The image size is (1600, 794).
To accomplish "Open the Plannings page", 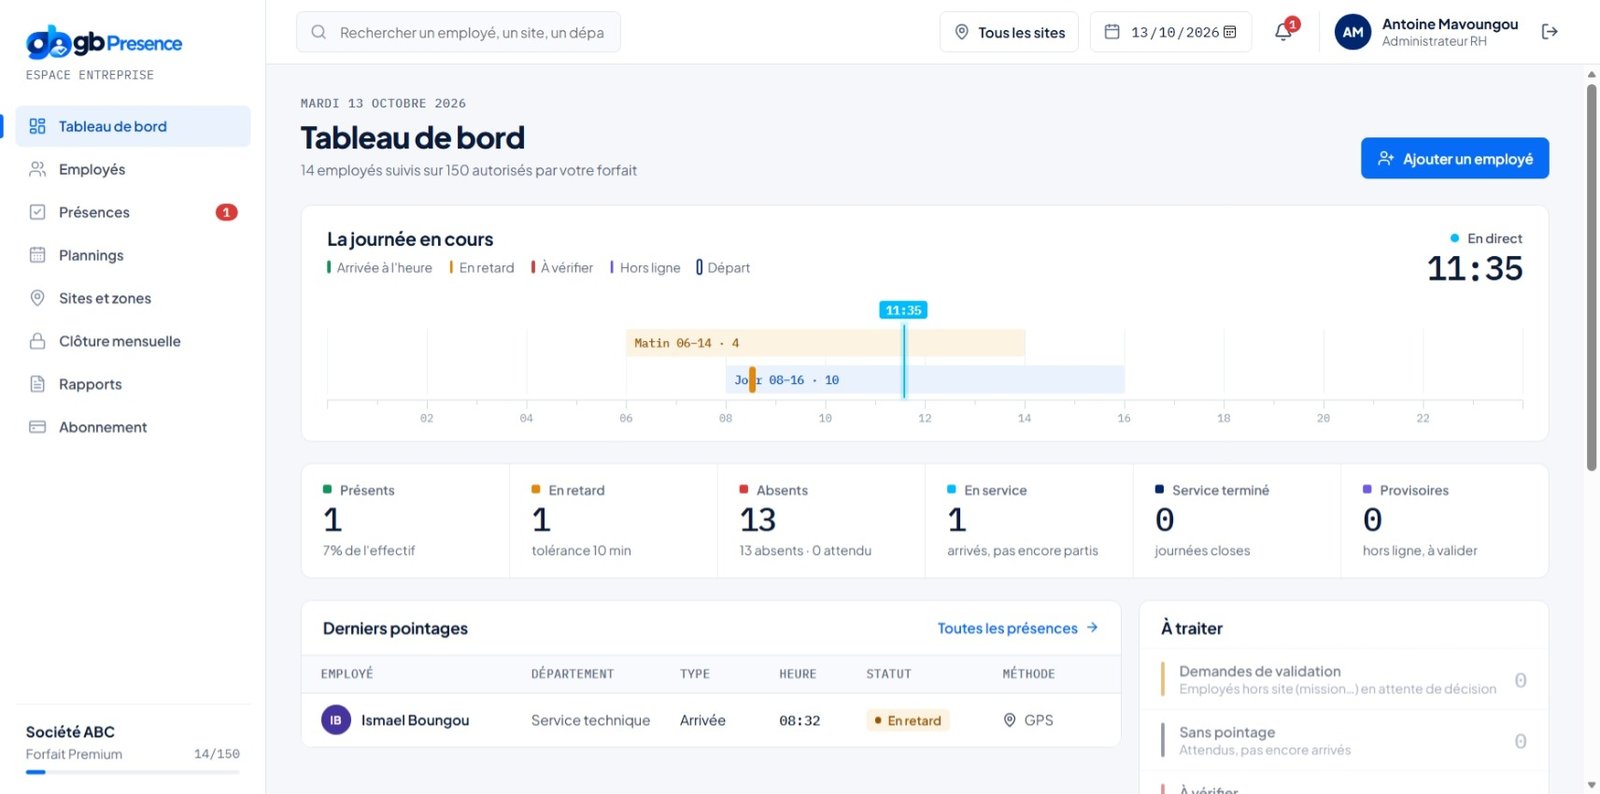I will click(x=133, y=255).
